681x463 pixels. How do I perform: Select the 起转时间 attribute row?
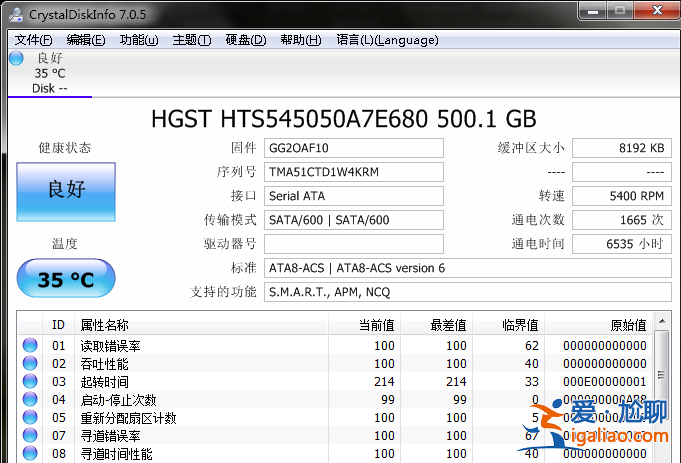[x=335, y=381]
